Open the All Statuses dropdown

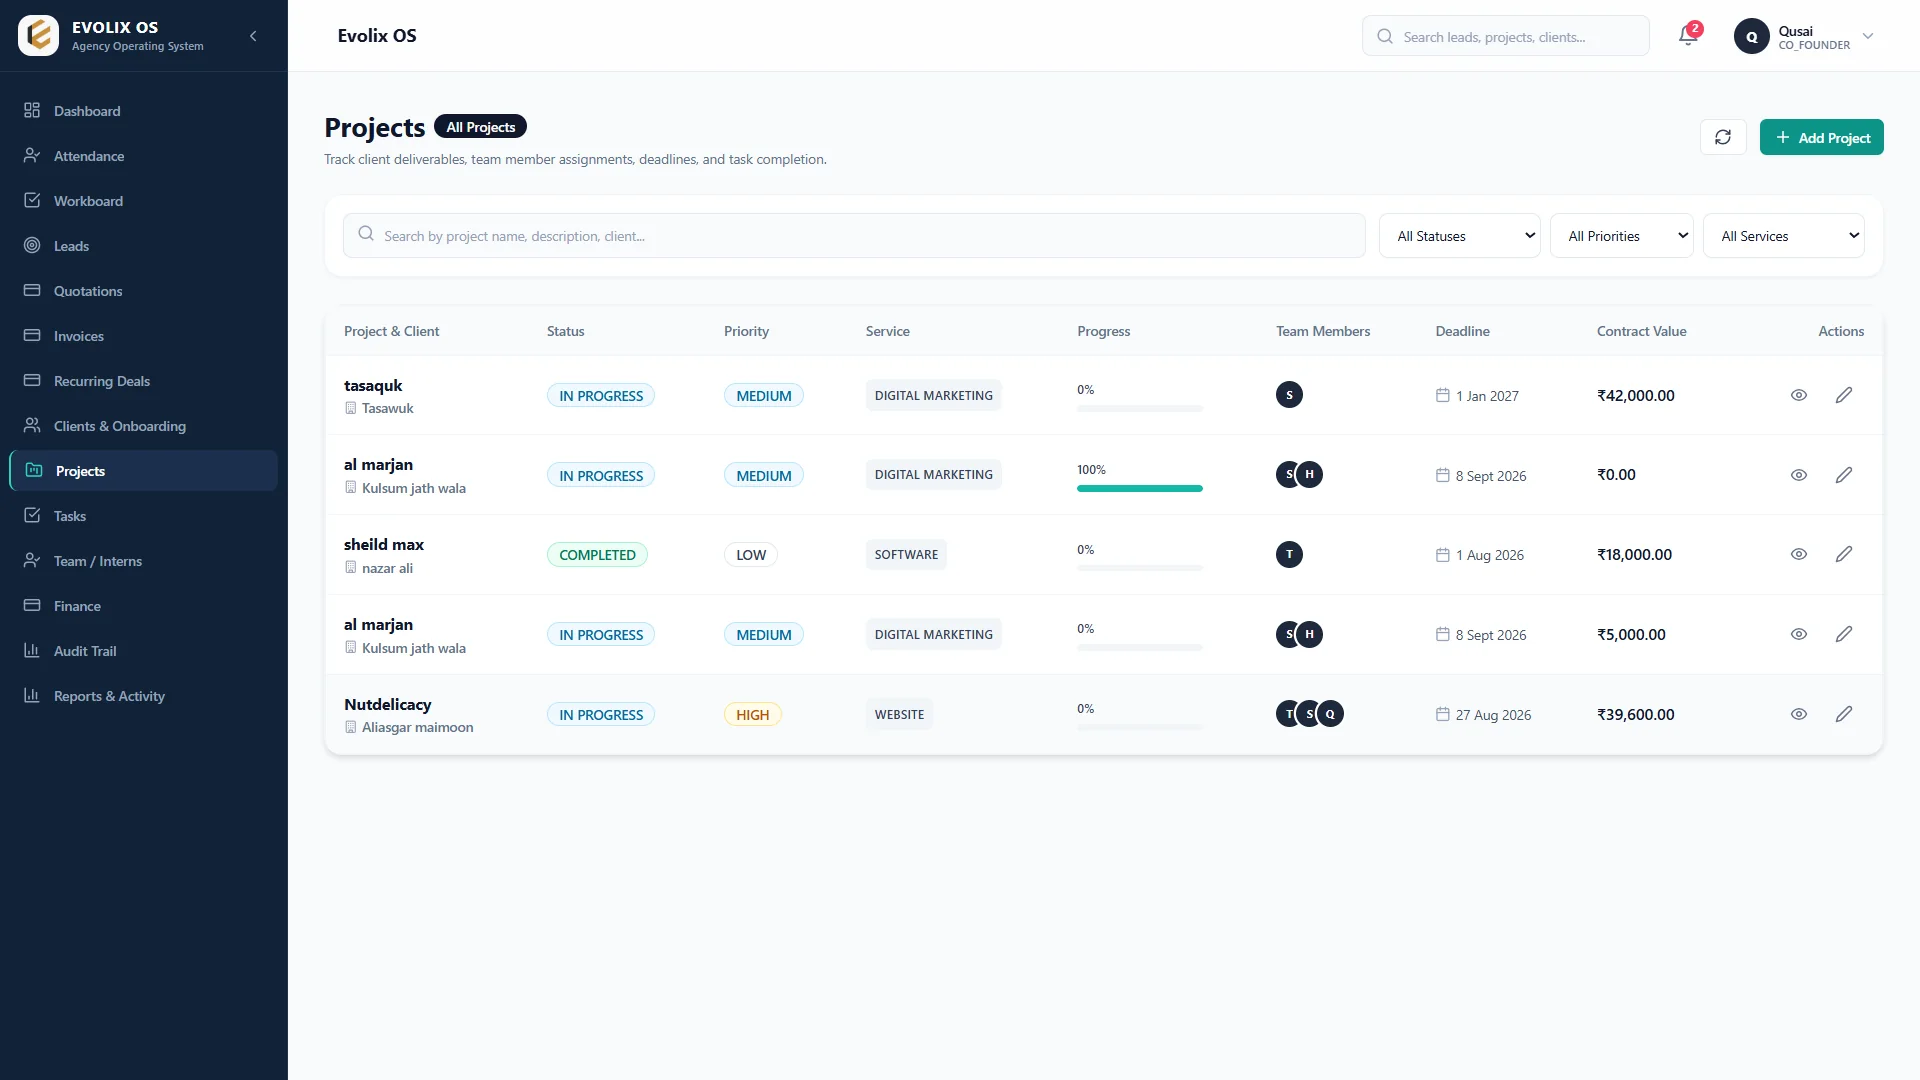(x=1459, y=236)
